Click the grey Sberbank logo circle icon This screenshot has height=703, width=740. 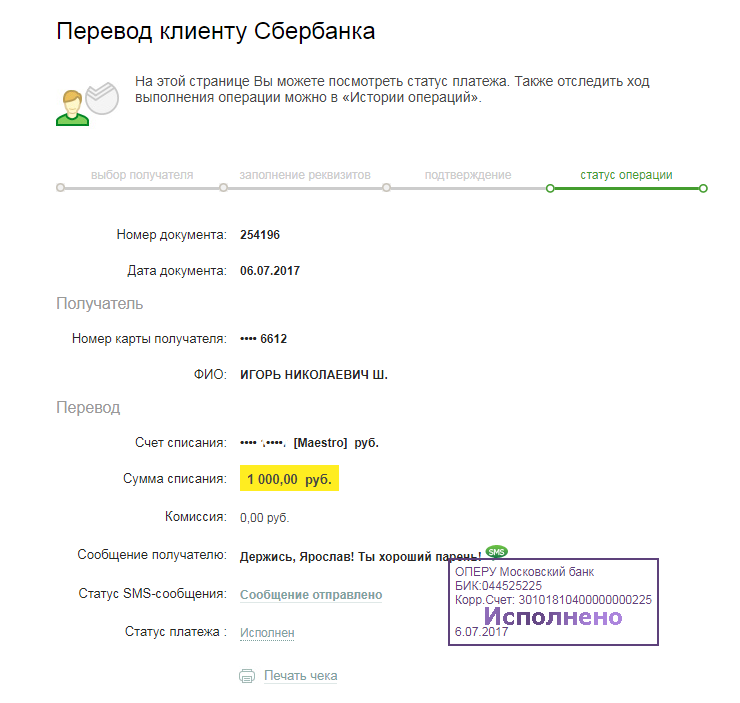pyautogui.click(x=102, y=98)
